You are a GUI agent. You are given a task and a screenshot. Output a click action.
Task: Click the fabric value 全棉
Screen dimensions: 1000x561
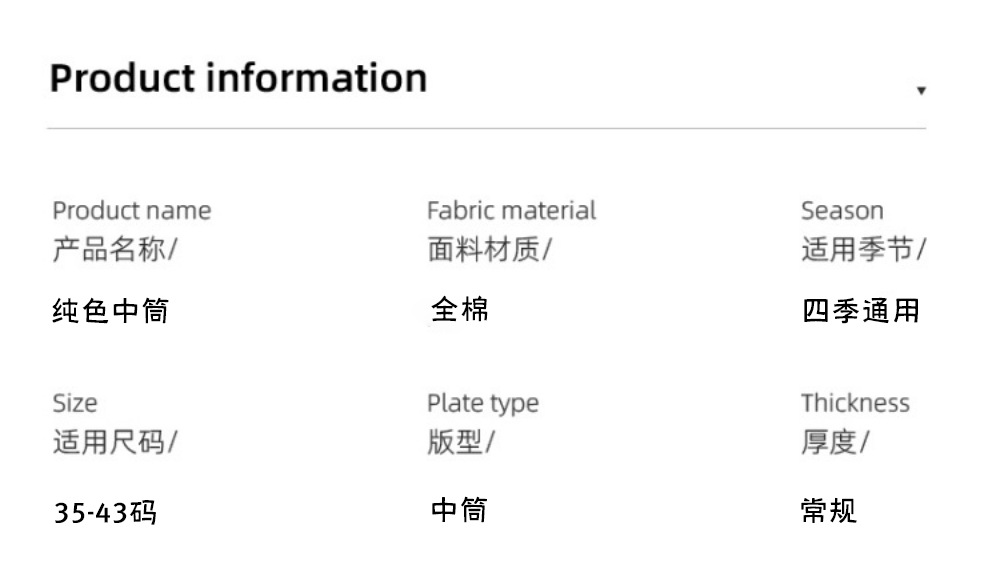460,310
